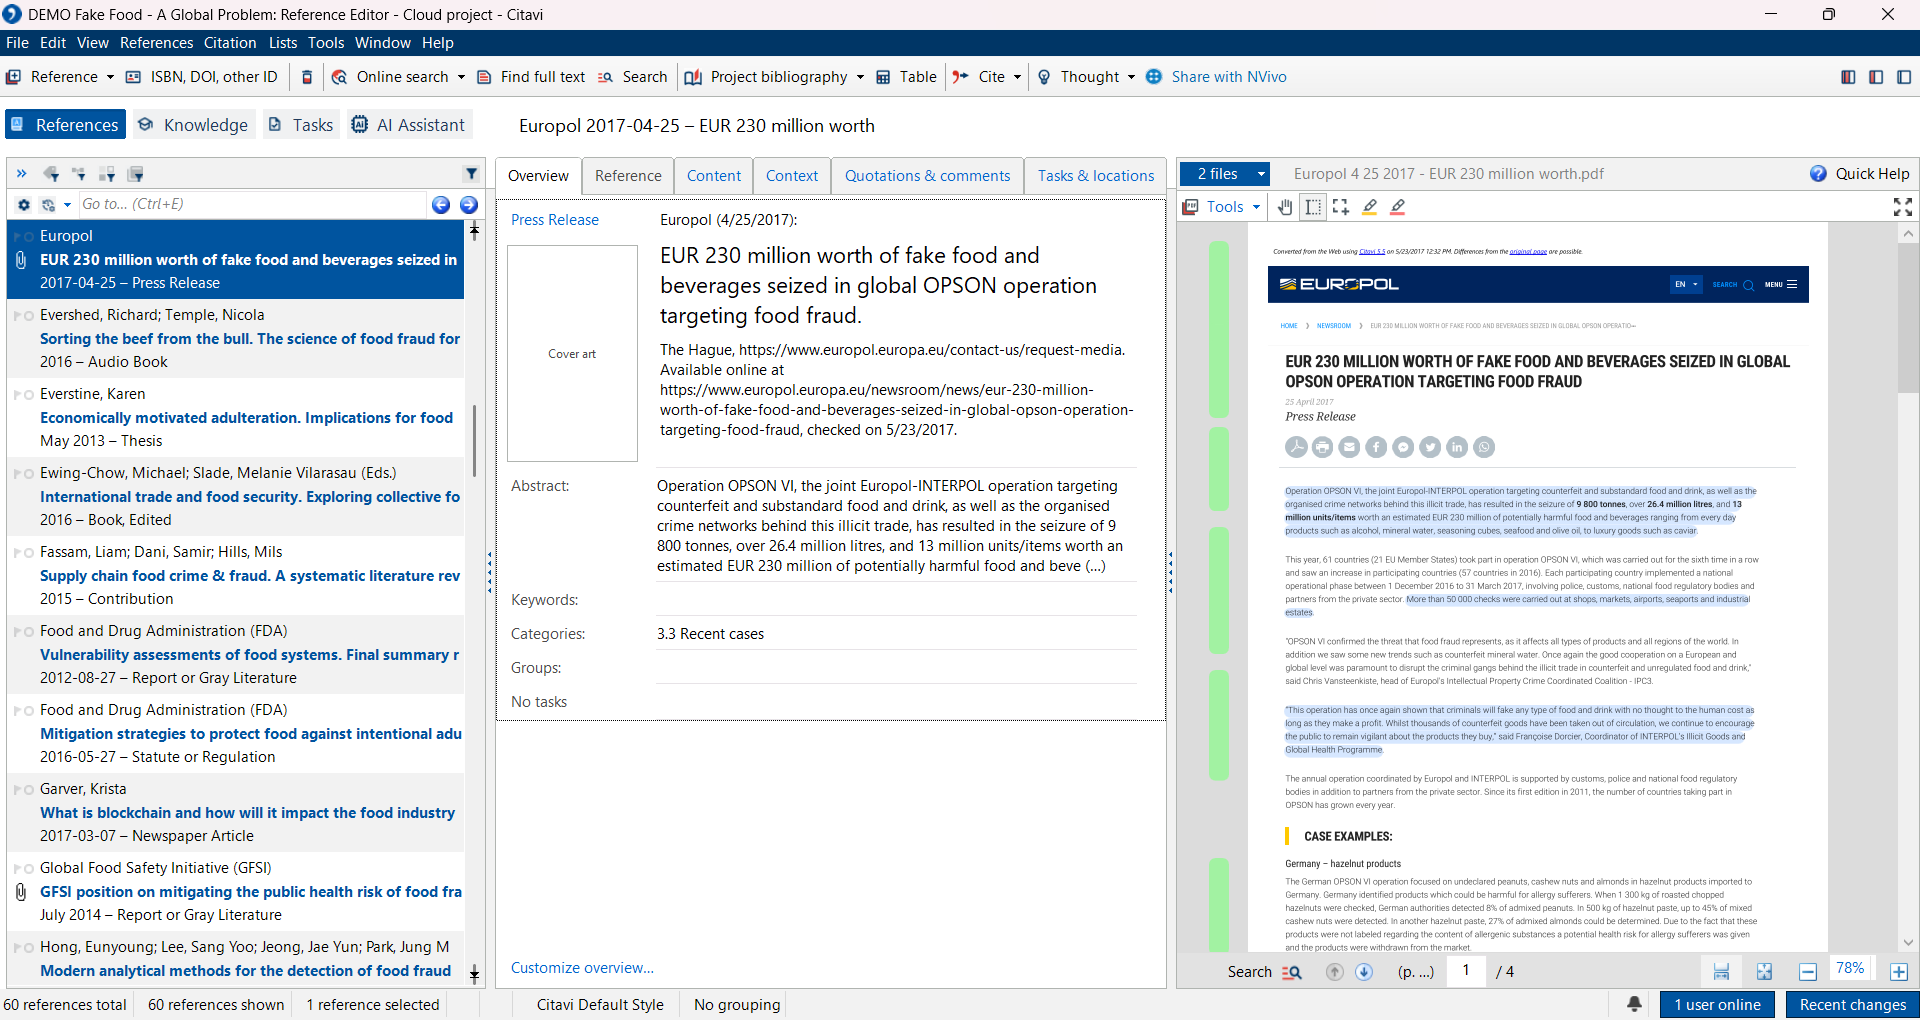Screen dimensions: 1920x1020
Task: Activate the red highlighter tool
Action: 1398,207
